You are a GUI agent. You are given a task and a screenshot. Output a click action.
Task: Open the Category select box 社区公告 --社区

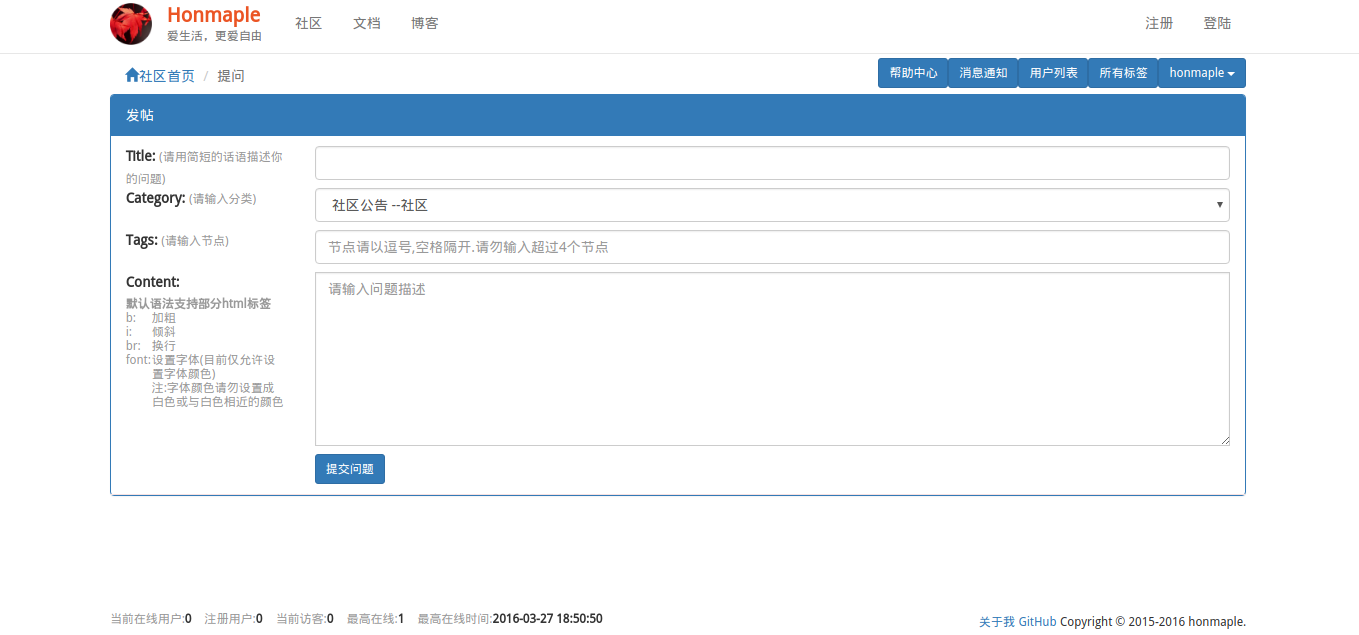click(772, 205)
